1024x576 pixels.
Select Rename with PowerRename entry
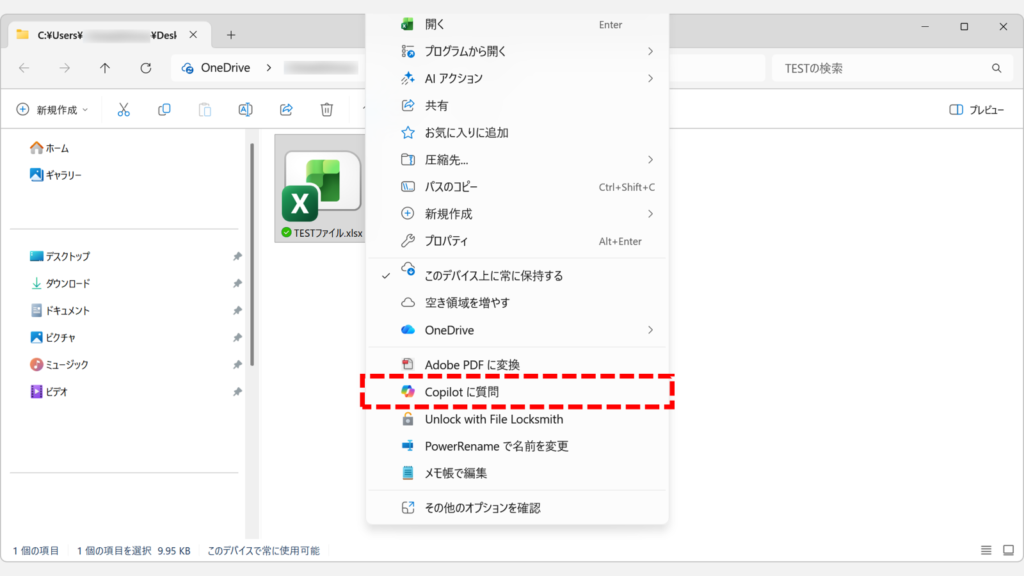pyautogui.click(x=517, y=446)
